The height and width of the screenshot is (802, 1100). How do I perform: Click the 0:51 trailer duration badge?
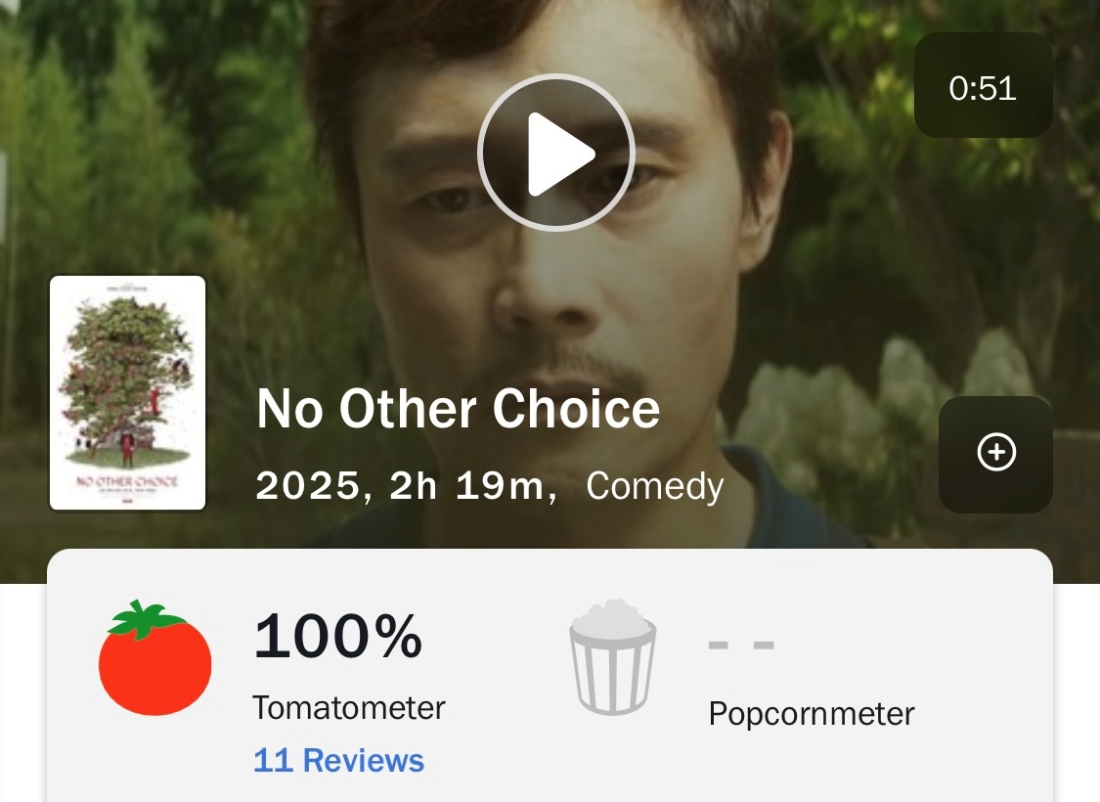click(982, 88)
